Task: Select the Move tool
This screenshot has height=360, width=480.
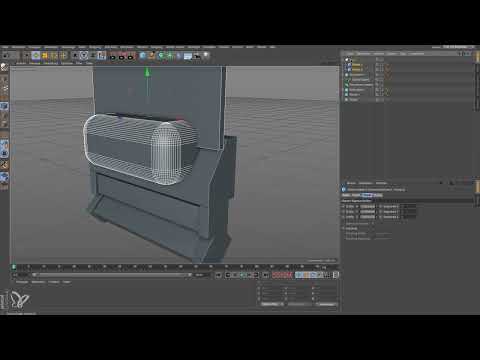Action: click(36, 56)
